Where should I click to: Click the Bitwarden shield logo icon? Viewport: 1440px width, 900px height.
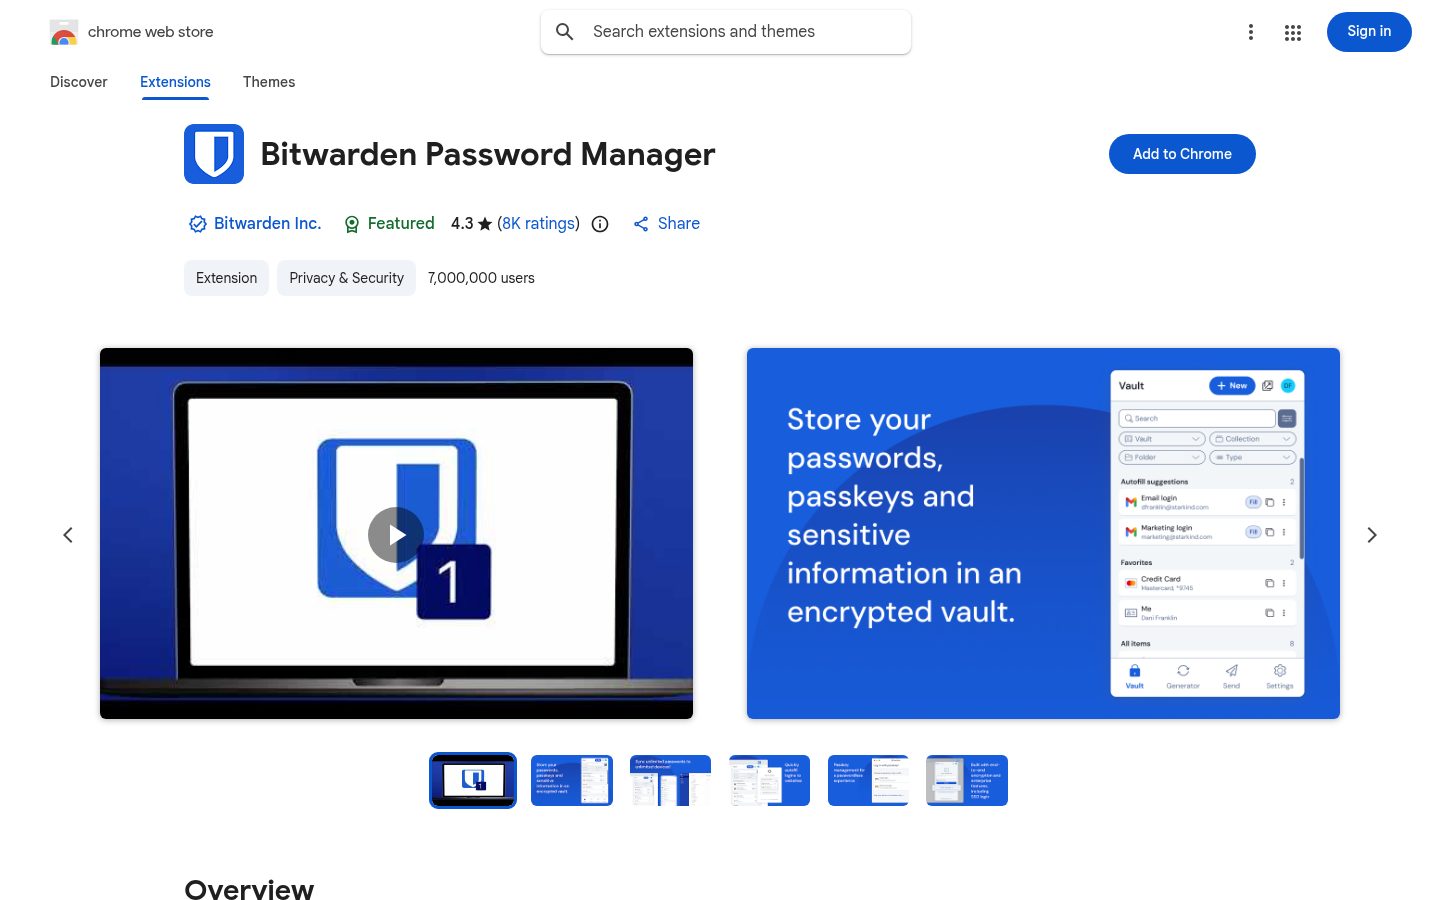tap(214, 154)
